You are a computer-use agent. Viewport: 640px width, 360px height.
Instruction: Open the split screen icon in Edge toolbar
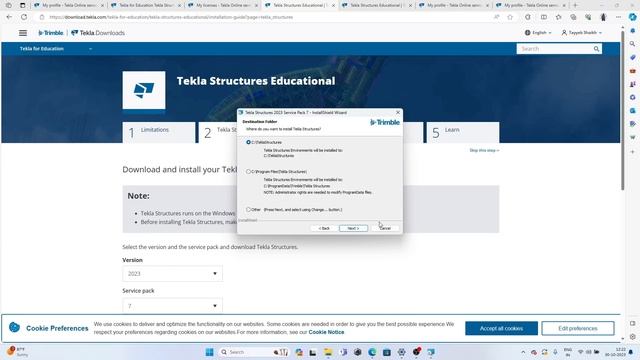pyautogui.click(x=544, y=17)
